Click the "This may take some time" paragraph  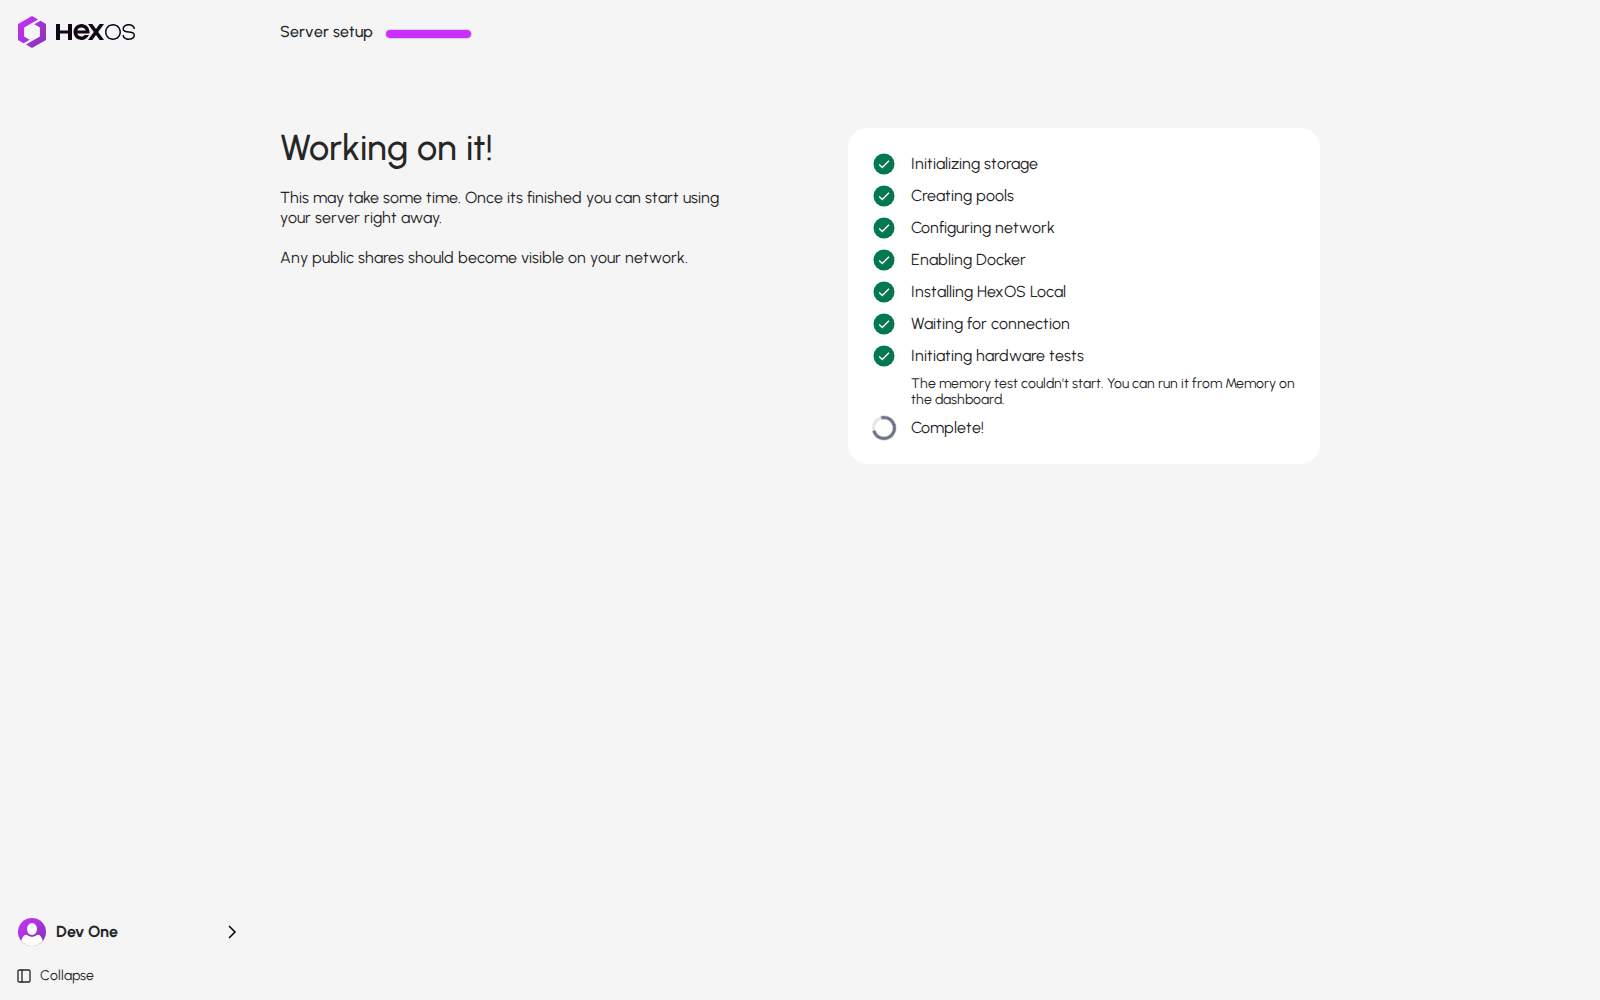click(x=500, y=208)
